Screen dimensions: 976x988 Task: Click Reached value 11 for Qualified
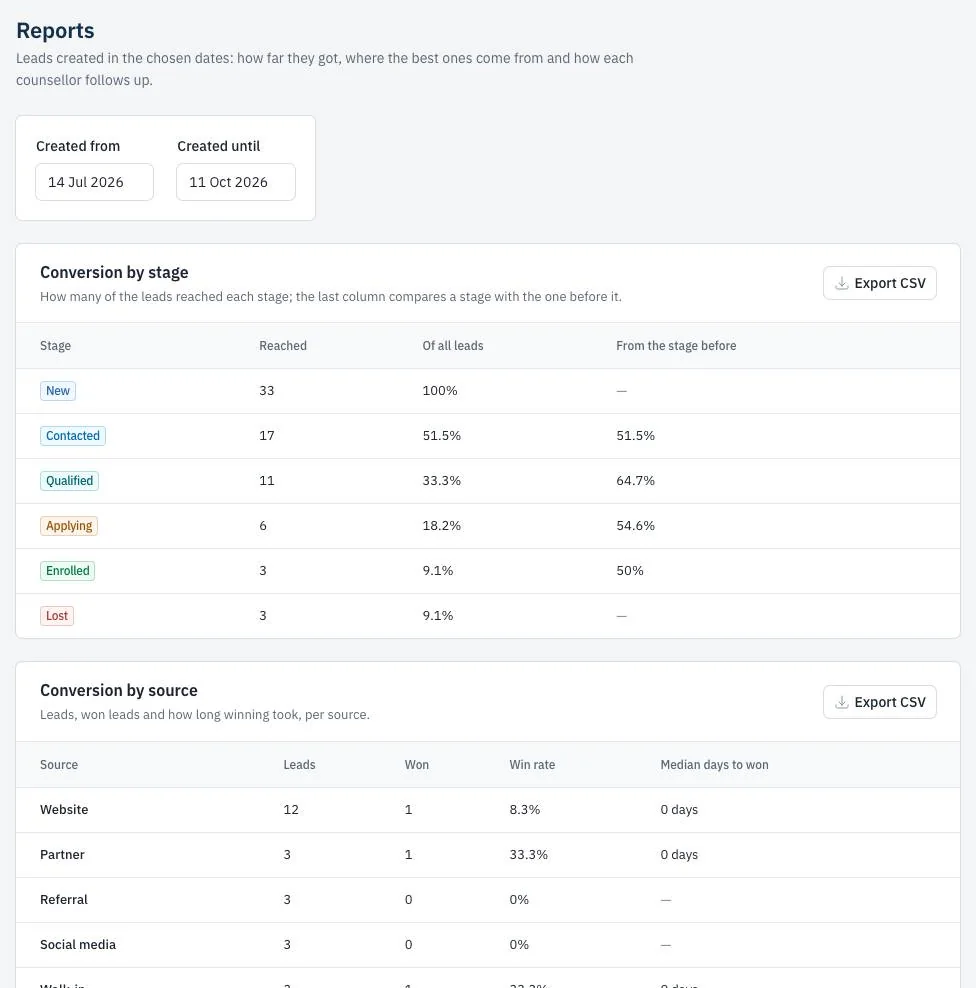[x=267, y=481]
